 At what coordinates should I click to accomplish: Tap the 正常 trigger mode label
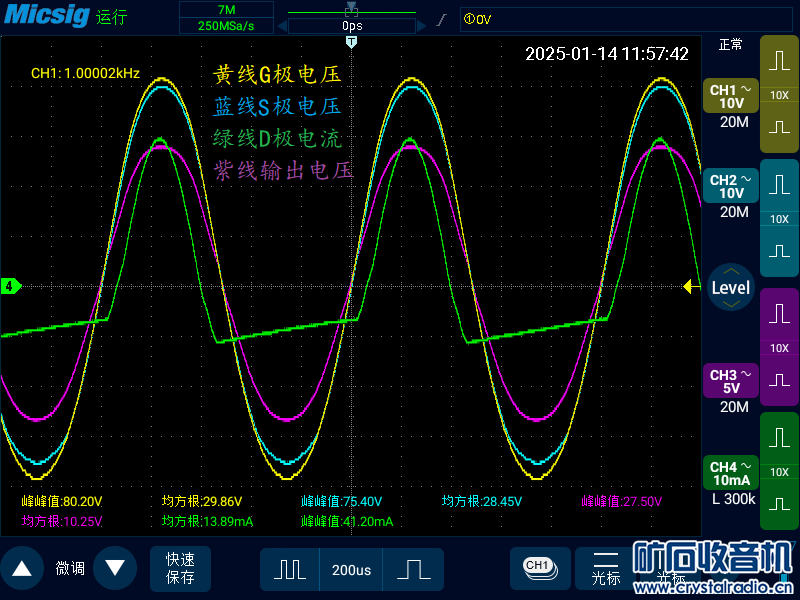point(730,45)
